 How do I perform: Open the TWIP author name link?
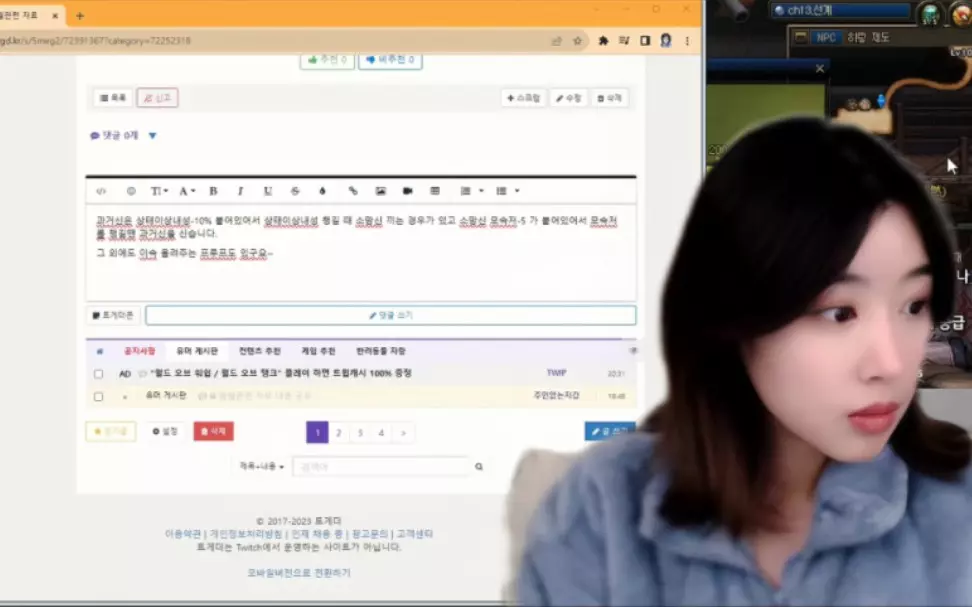557,373
